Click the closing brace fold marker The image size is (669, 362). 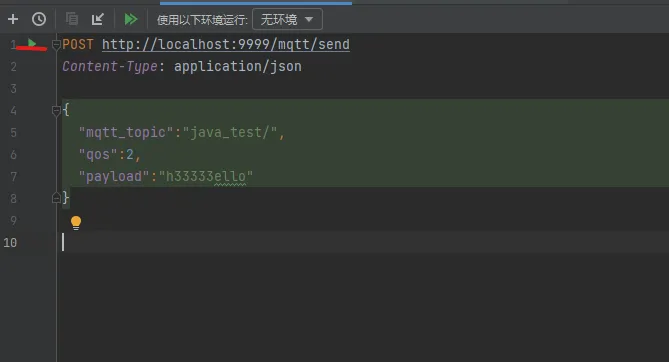tap(56, 198)
